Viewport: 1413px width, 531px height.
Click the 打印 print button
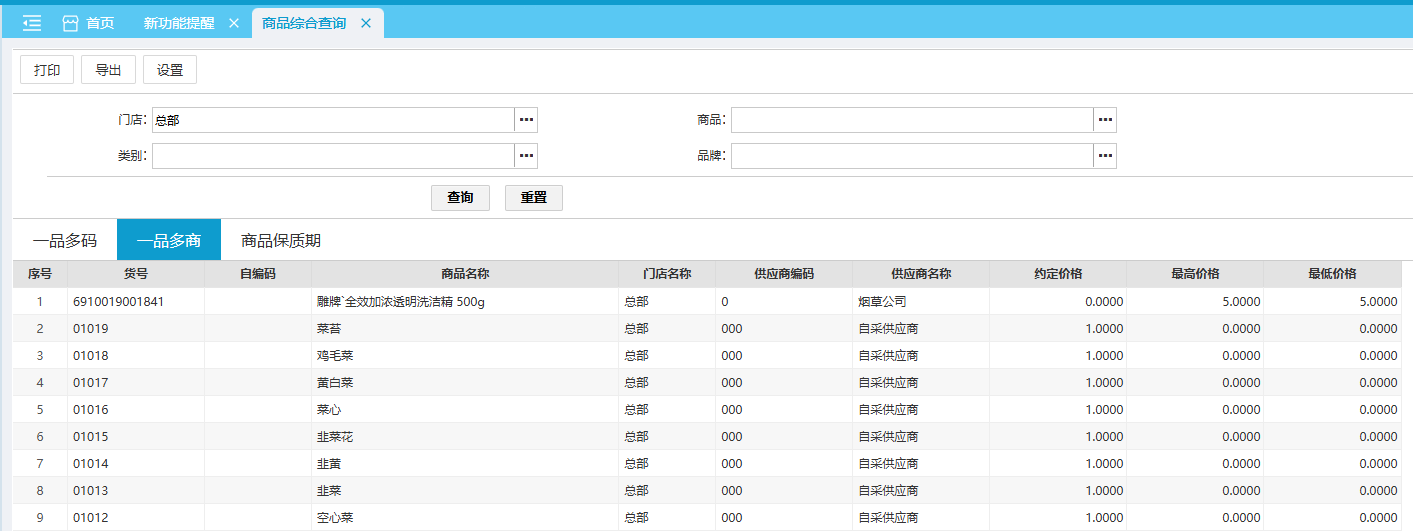click(47, 70)
